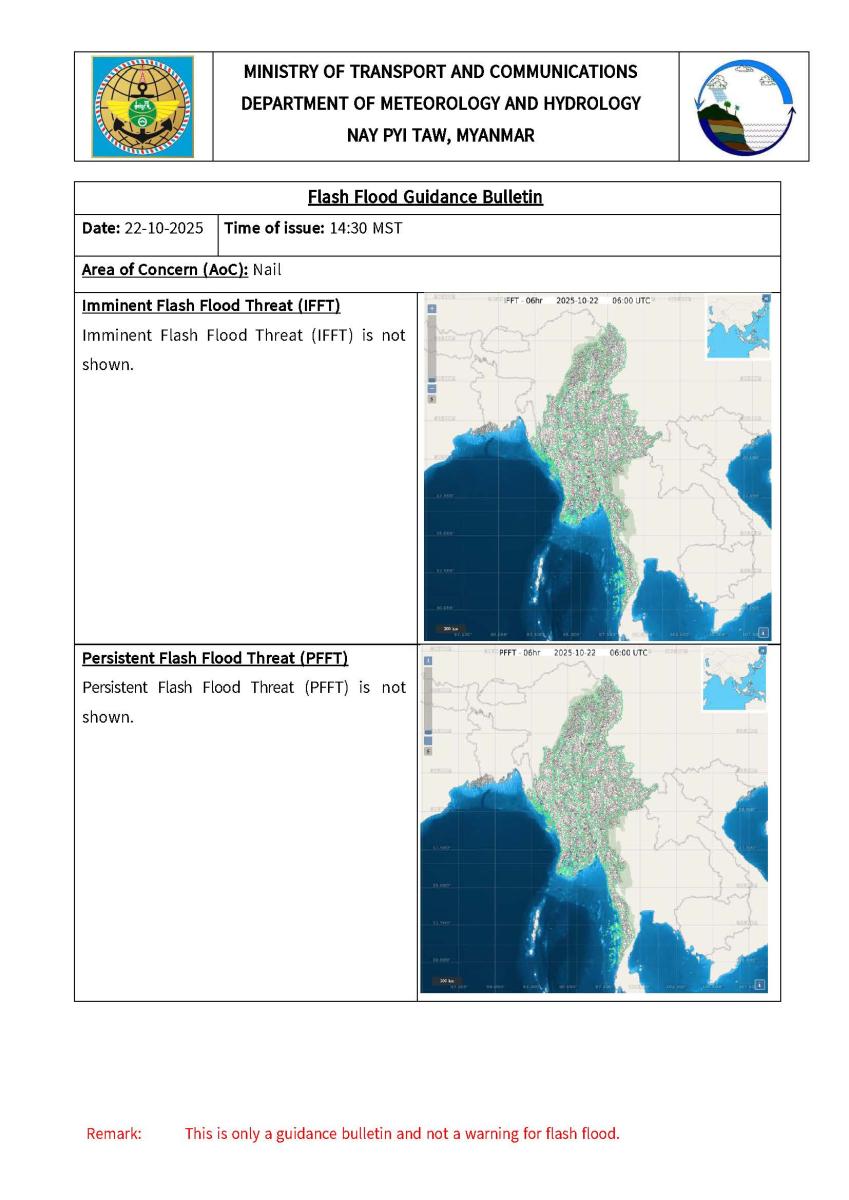Click small S button under IFFT zoom controls
The width and height of the screenshot is (849, 1200).
[x=432, y=399]
